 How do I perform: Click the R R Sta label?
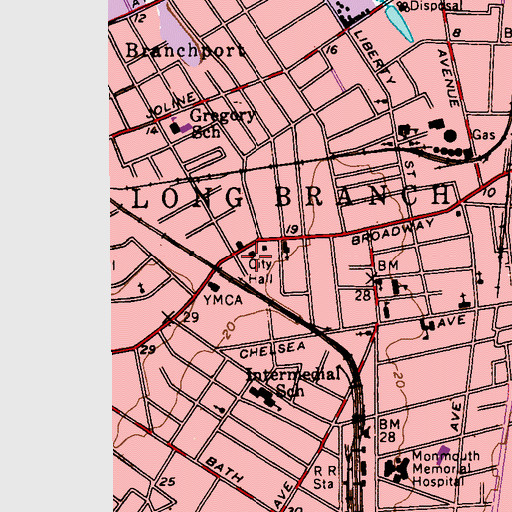click(325, 477)
